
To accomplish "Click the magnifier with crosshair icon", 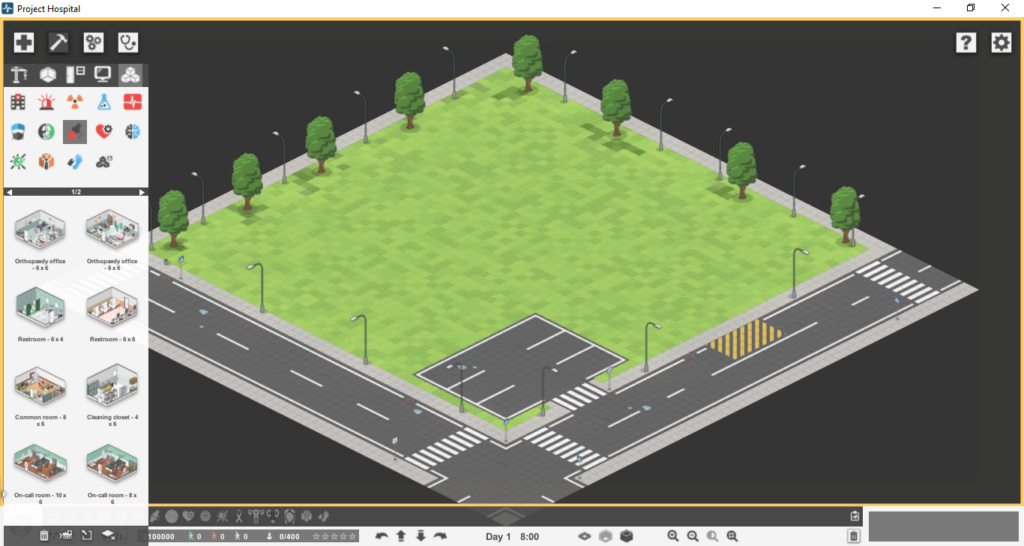I will [x=732, y=536].
